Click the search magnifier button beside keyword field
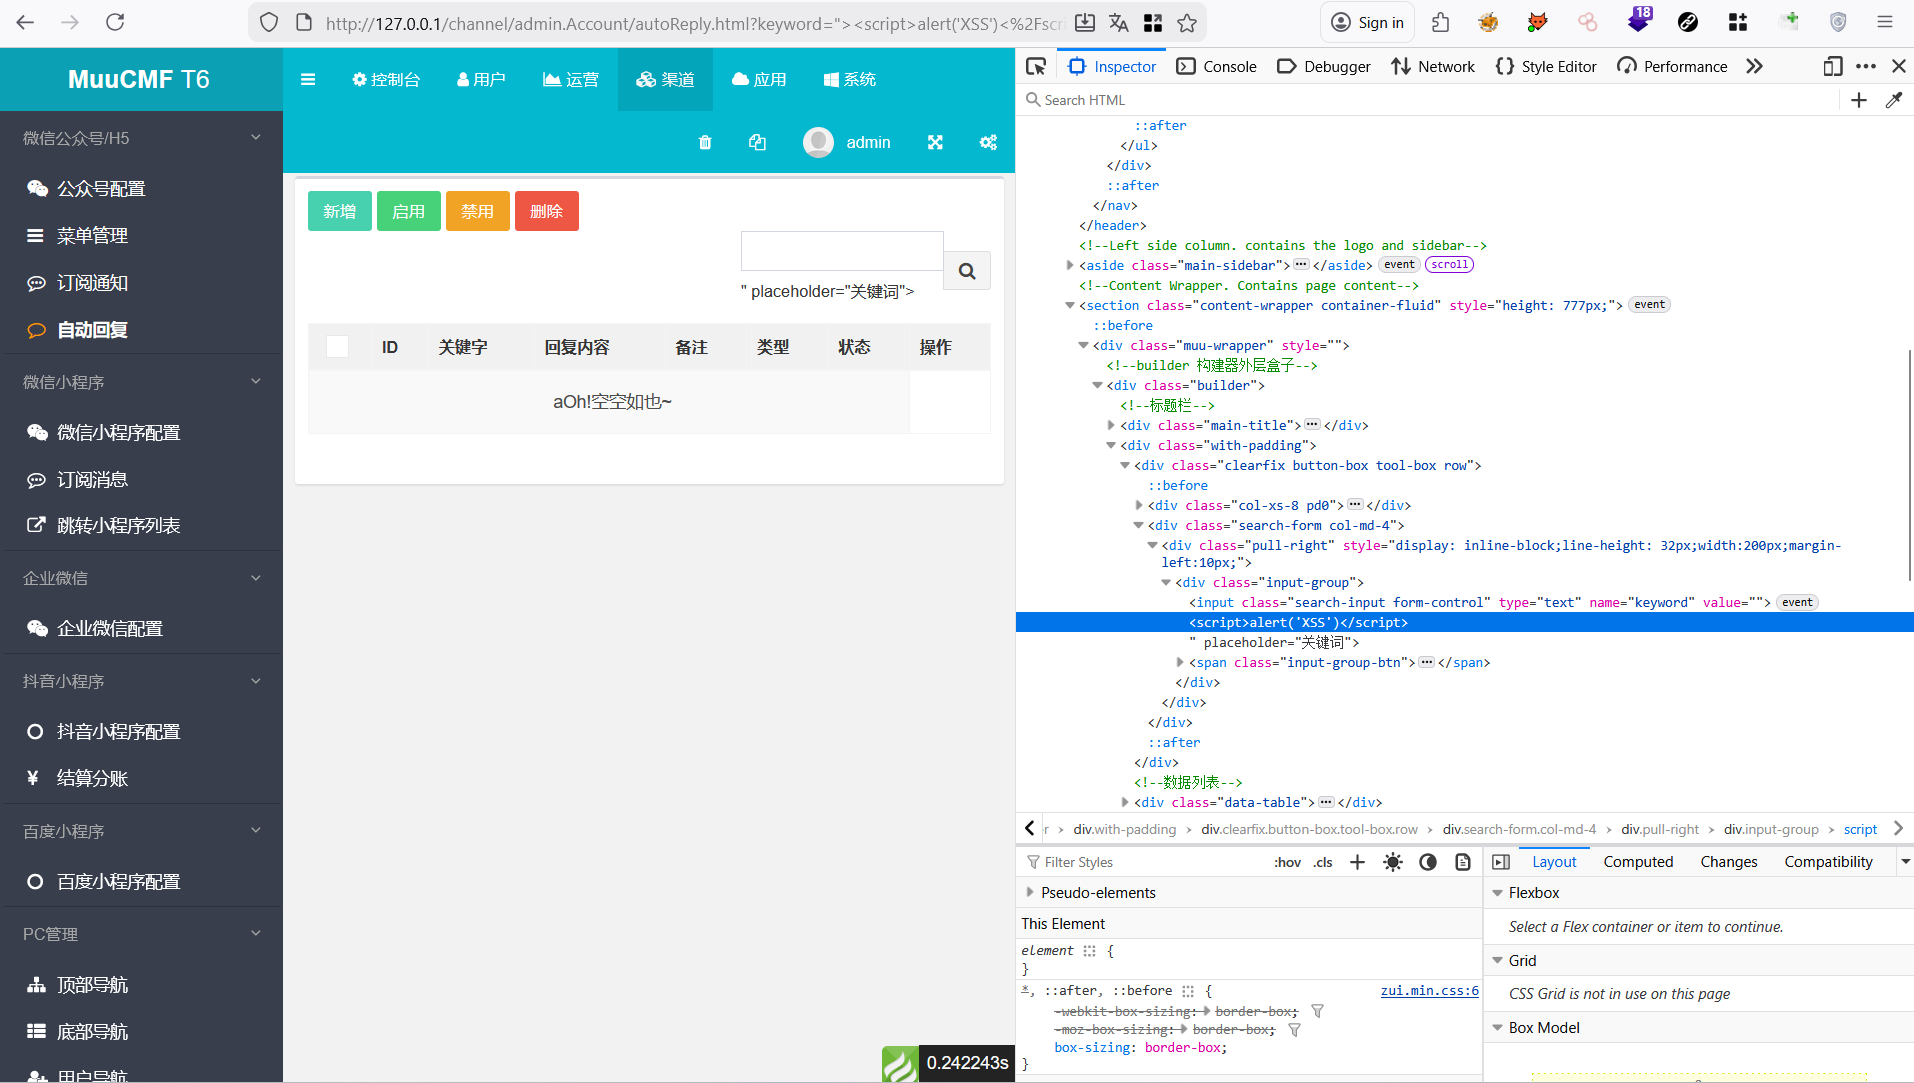 point(967,271)
